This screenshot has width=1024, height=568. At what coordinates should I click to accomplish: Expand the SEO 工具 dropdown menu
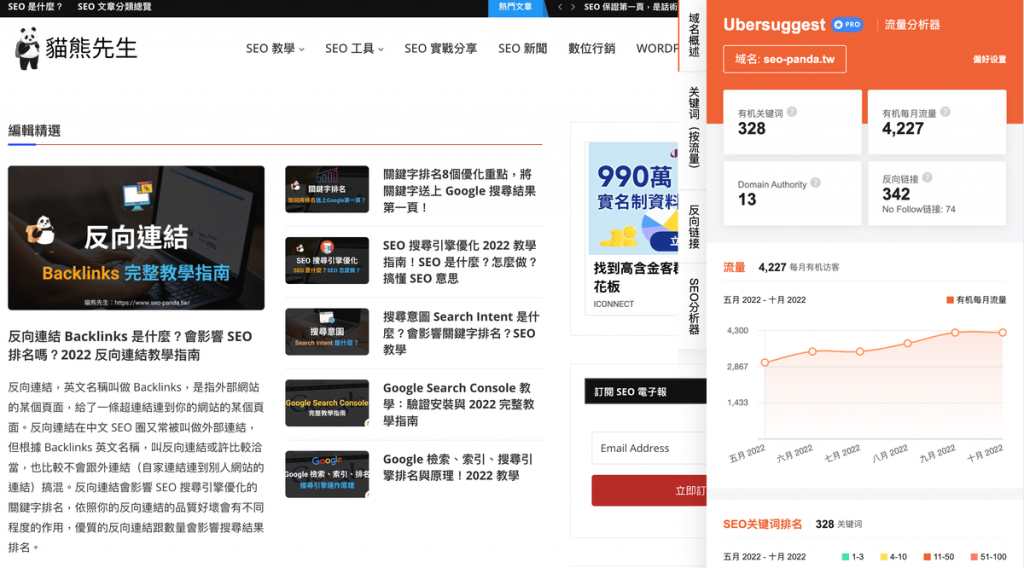354,48
